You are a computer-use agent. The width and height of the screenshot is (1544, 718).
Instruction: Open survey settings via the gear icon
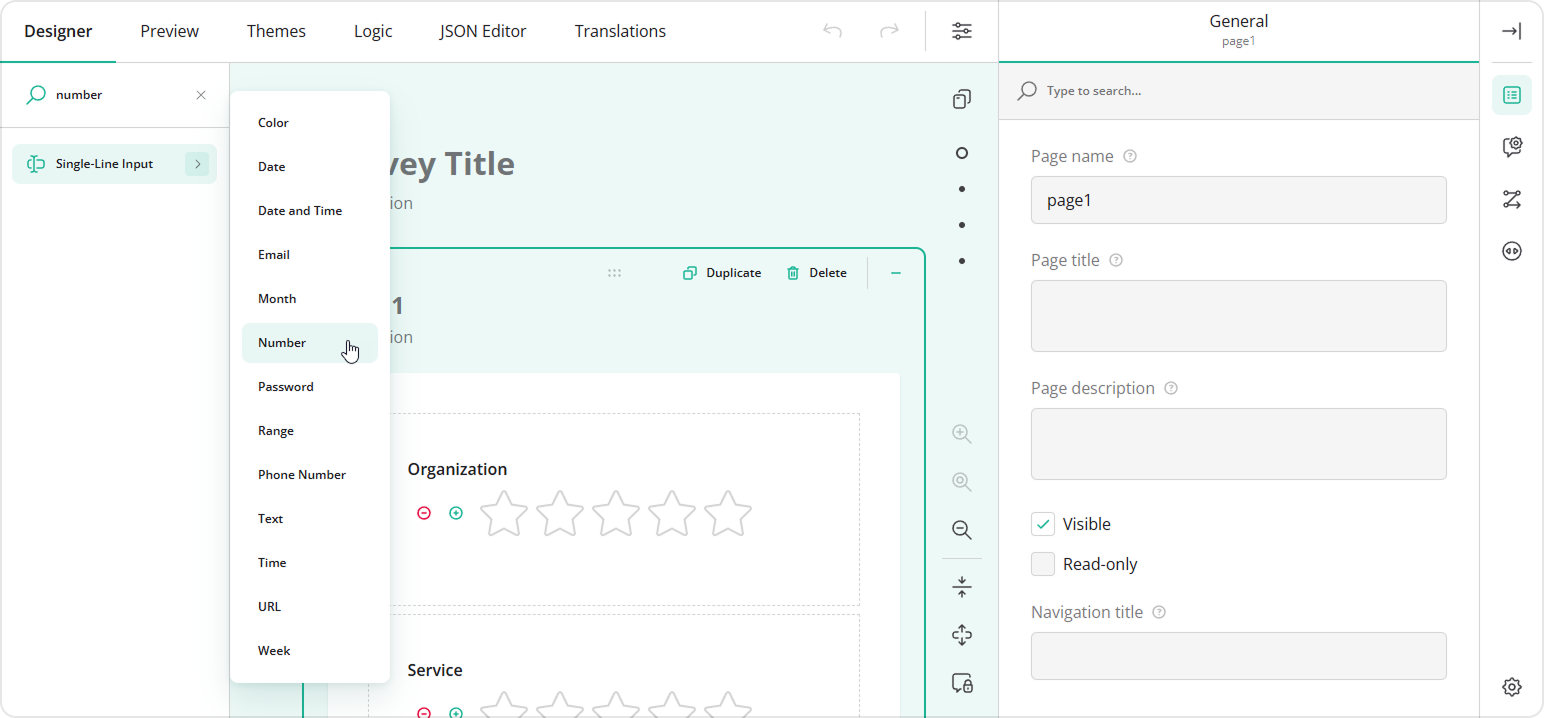click(x=1511, y=687)
